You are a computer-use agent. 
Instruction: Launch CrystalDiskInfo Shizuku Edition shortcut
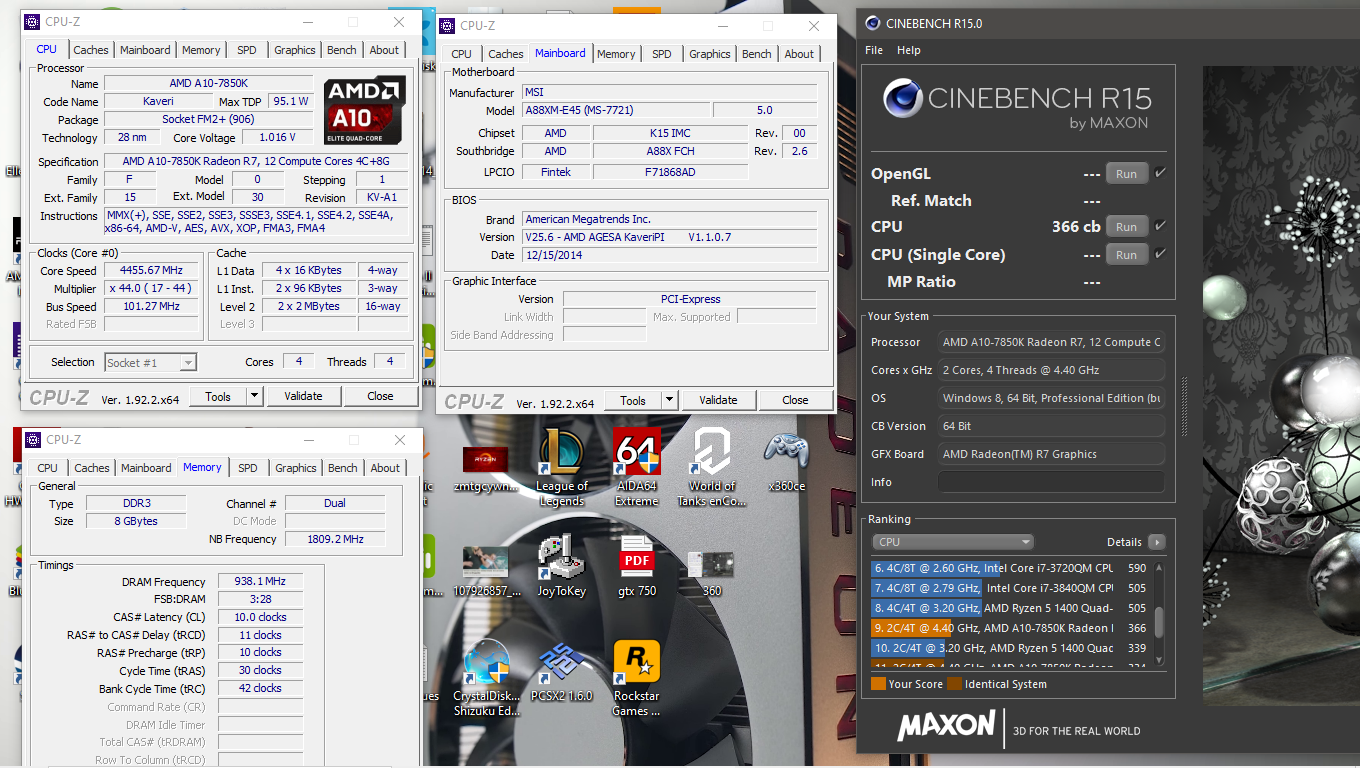[487, 677]
